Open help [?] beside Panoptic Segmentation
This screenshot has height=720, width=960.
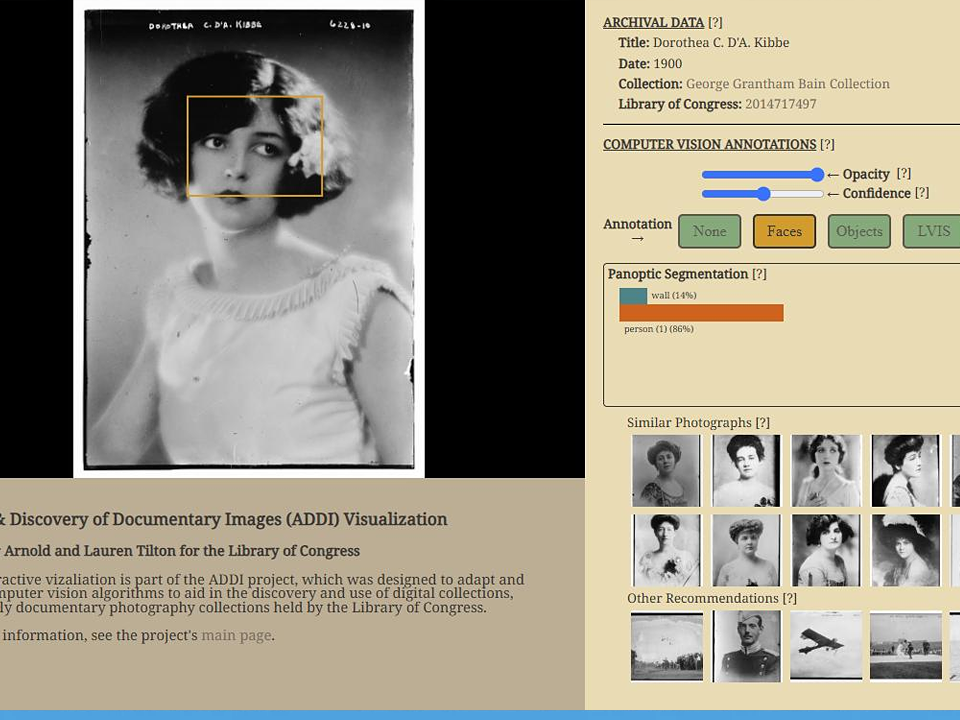coord(759,274)
